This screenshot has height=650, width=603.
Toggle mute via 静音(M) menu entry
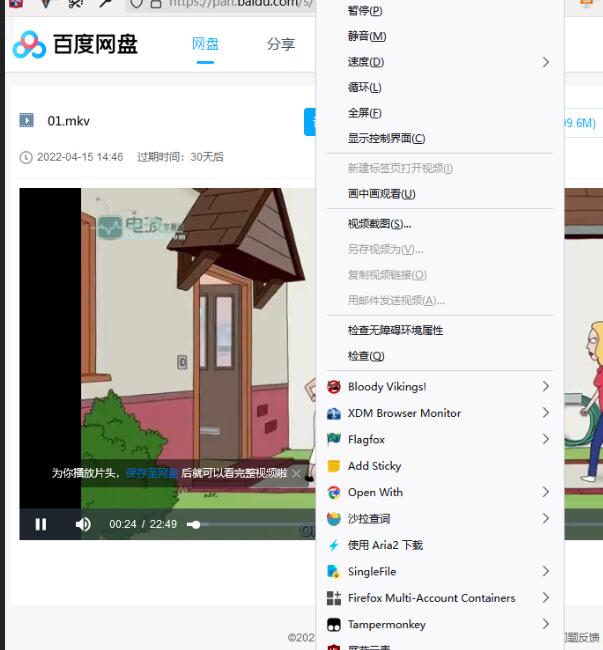[366, 37]
